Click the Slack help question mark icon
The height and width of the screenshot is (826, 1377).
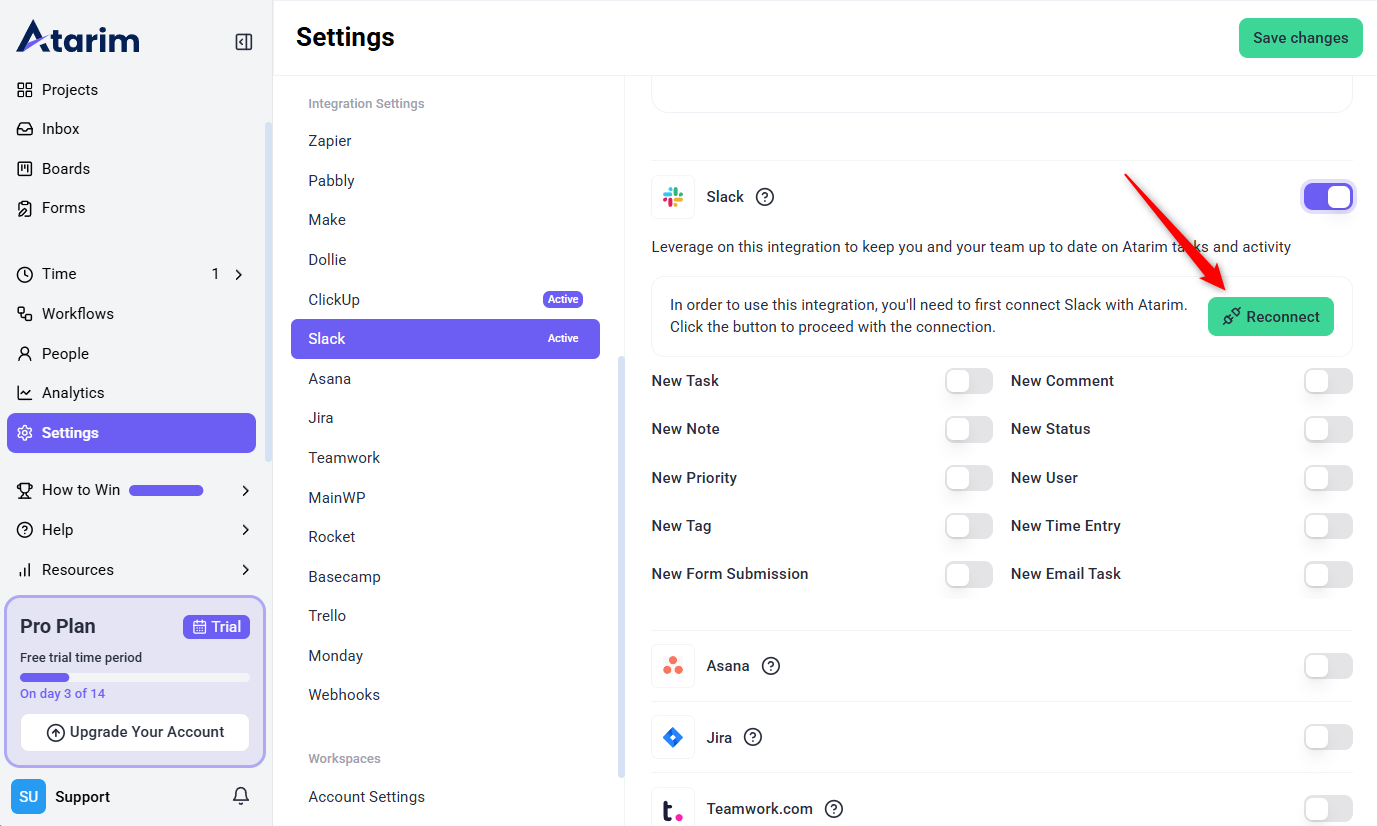point(765,197)
